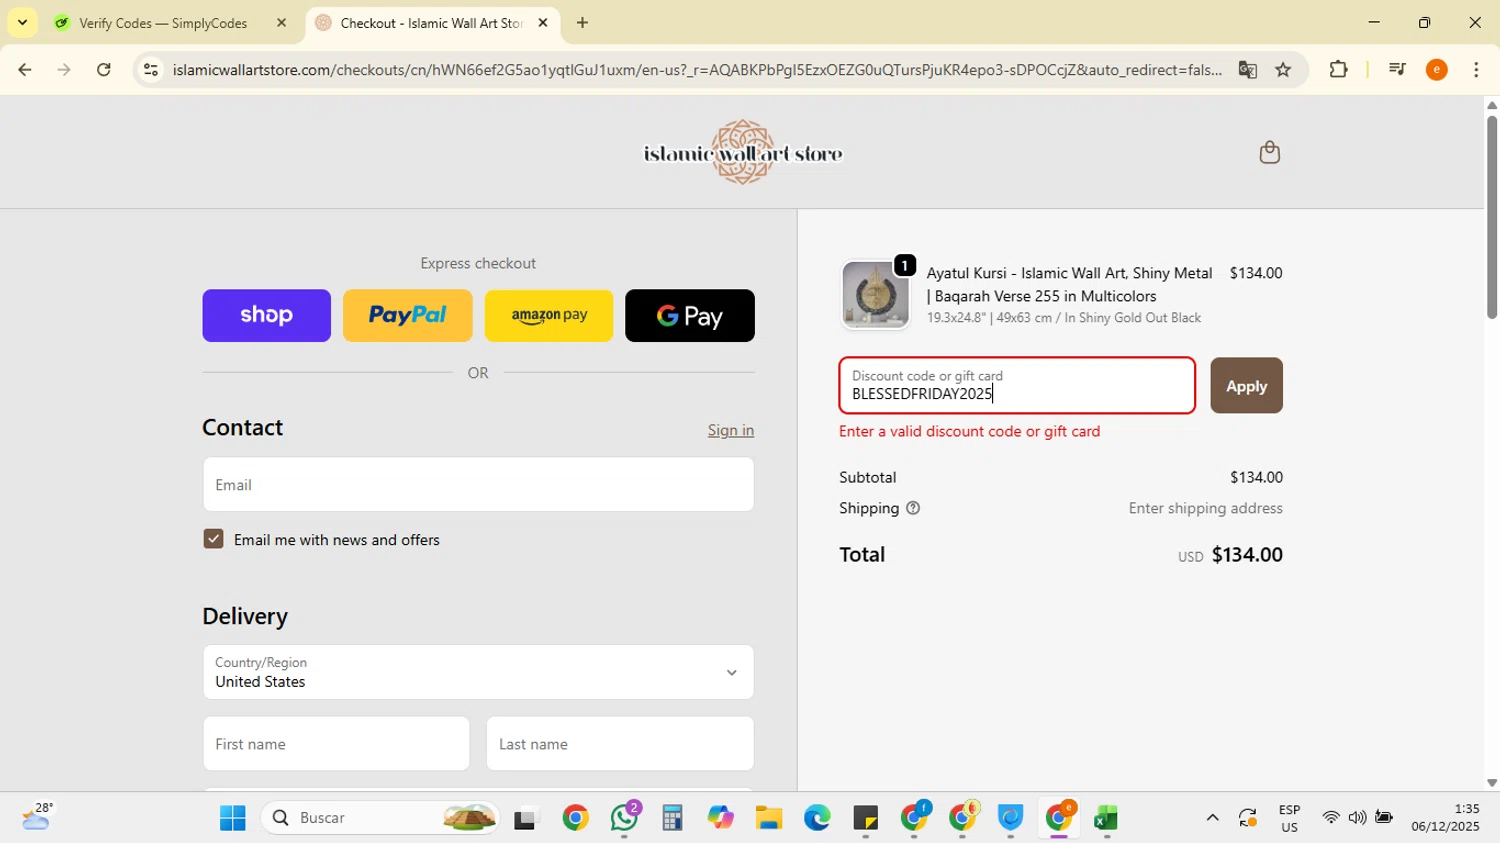
Task: Go back to the previous page
Action: coord(25,70)
